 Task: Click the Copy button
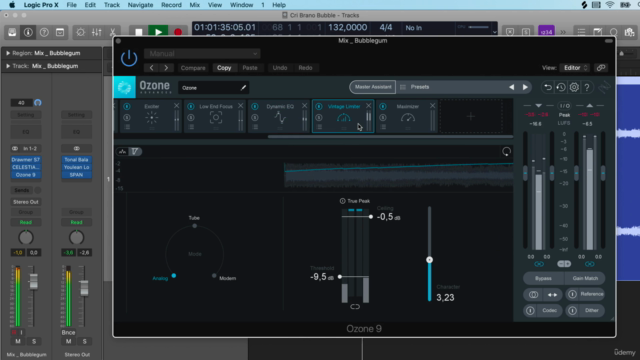(224, 68)
